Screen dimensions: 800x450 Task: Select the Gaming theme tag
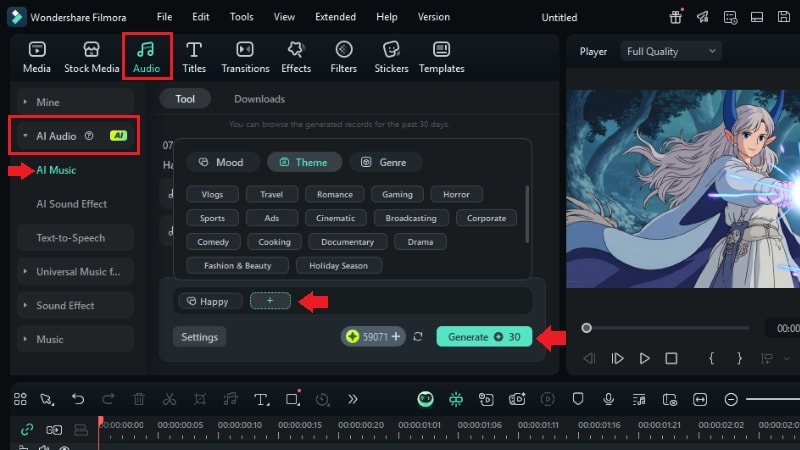397,194
